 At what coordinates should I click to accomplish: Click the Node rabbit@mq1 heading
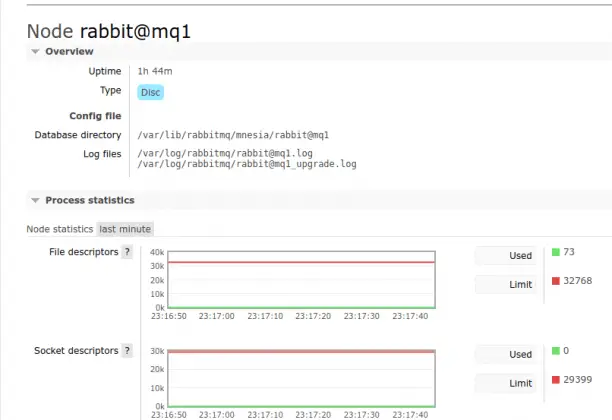(x=108, y=31)
